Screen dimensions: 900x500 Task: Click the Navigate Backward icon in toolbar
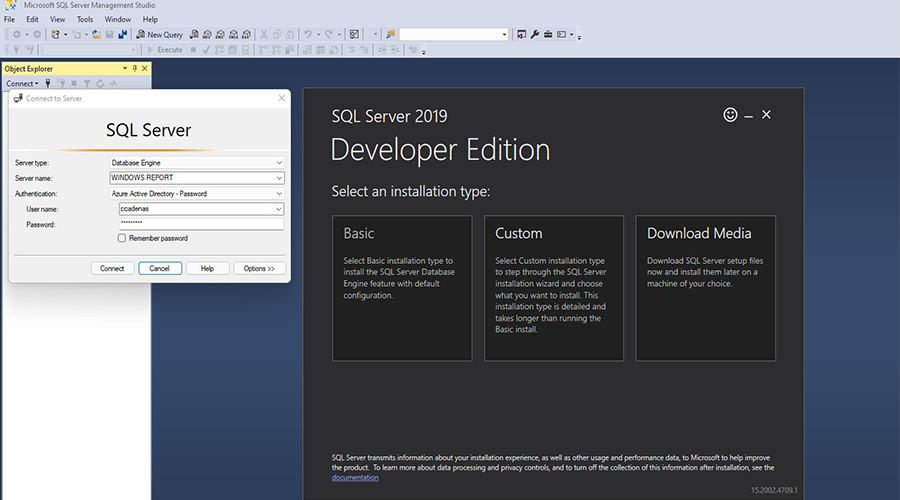(x=17, y=34)
